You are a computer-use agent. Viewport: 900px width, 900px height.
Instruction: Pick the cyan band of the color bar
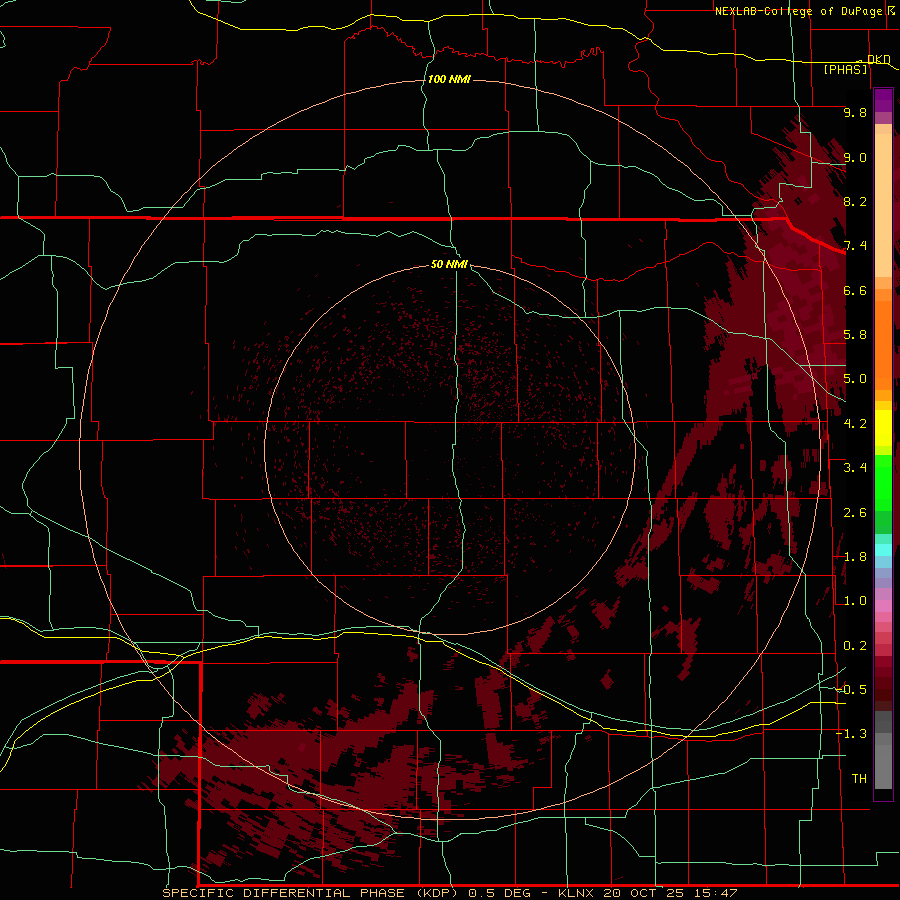pyautogui.click(x=883, y=550)
